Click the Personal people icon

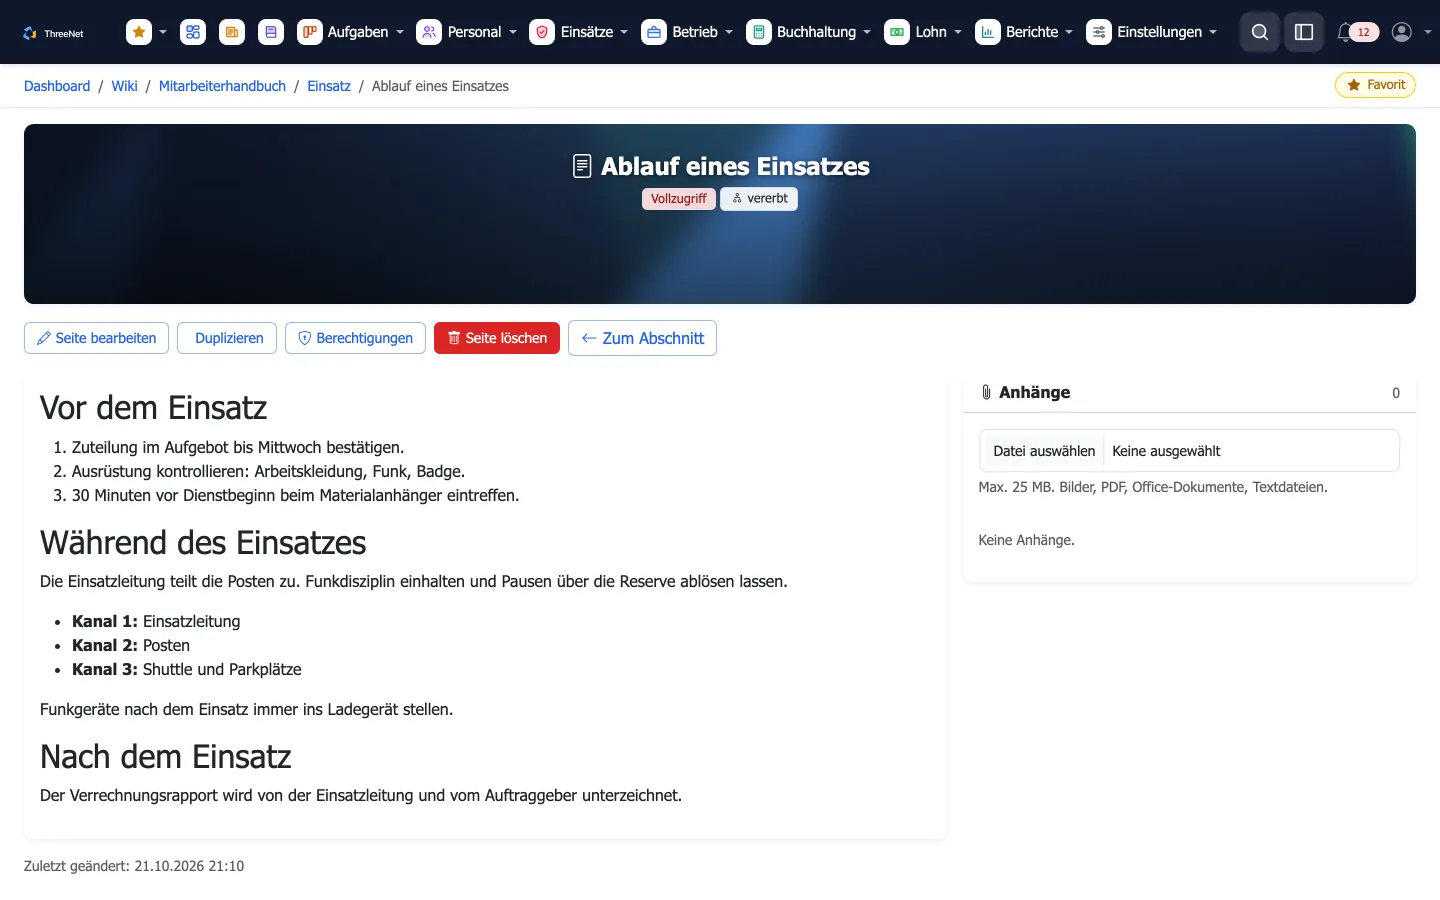pyautogui.click(x=429, y=32)
